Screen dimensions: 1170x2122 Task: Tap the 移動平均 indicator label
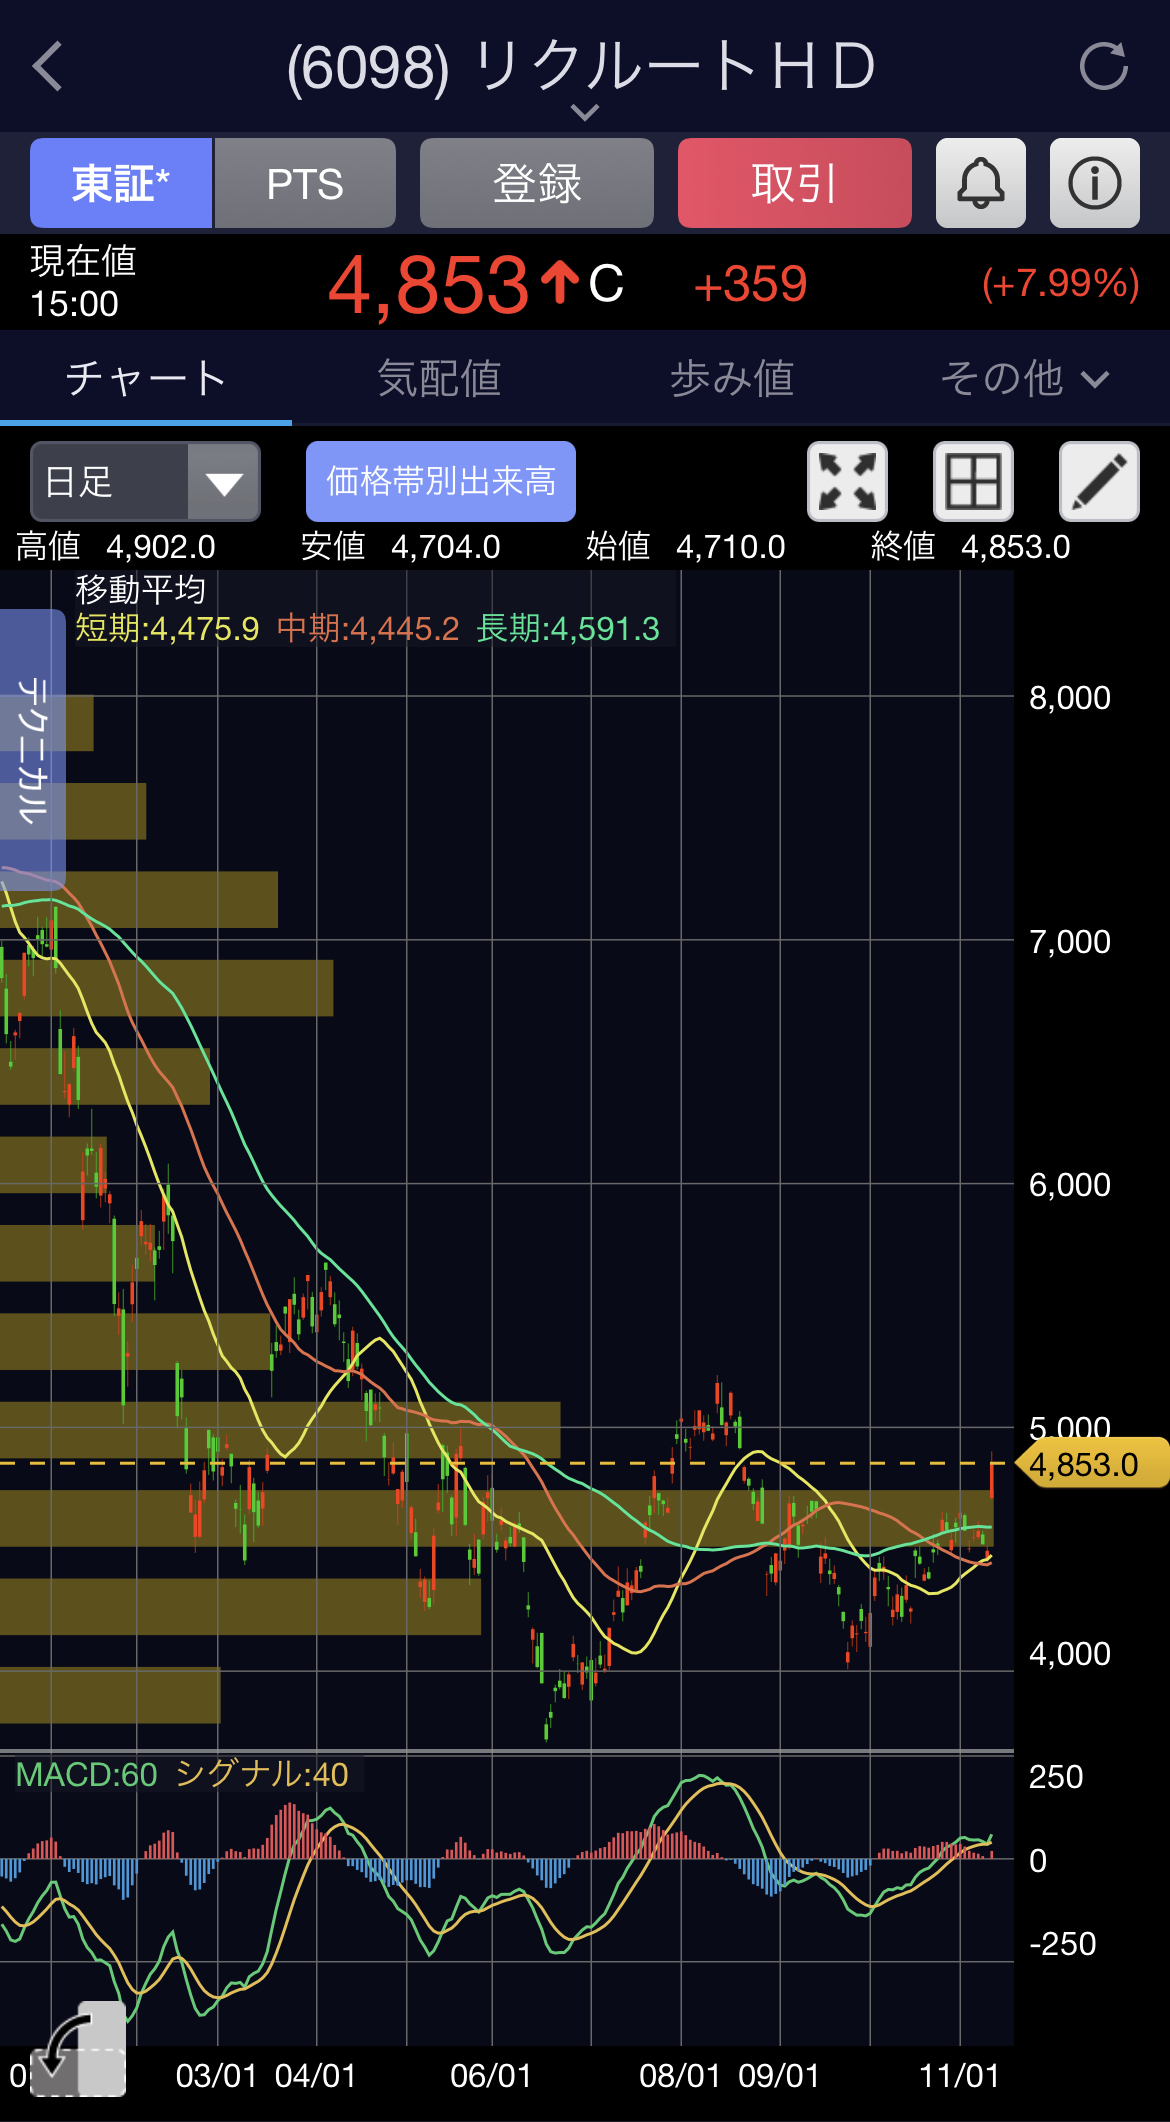(141, 590)
